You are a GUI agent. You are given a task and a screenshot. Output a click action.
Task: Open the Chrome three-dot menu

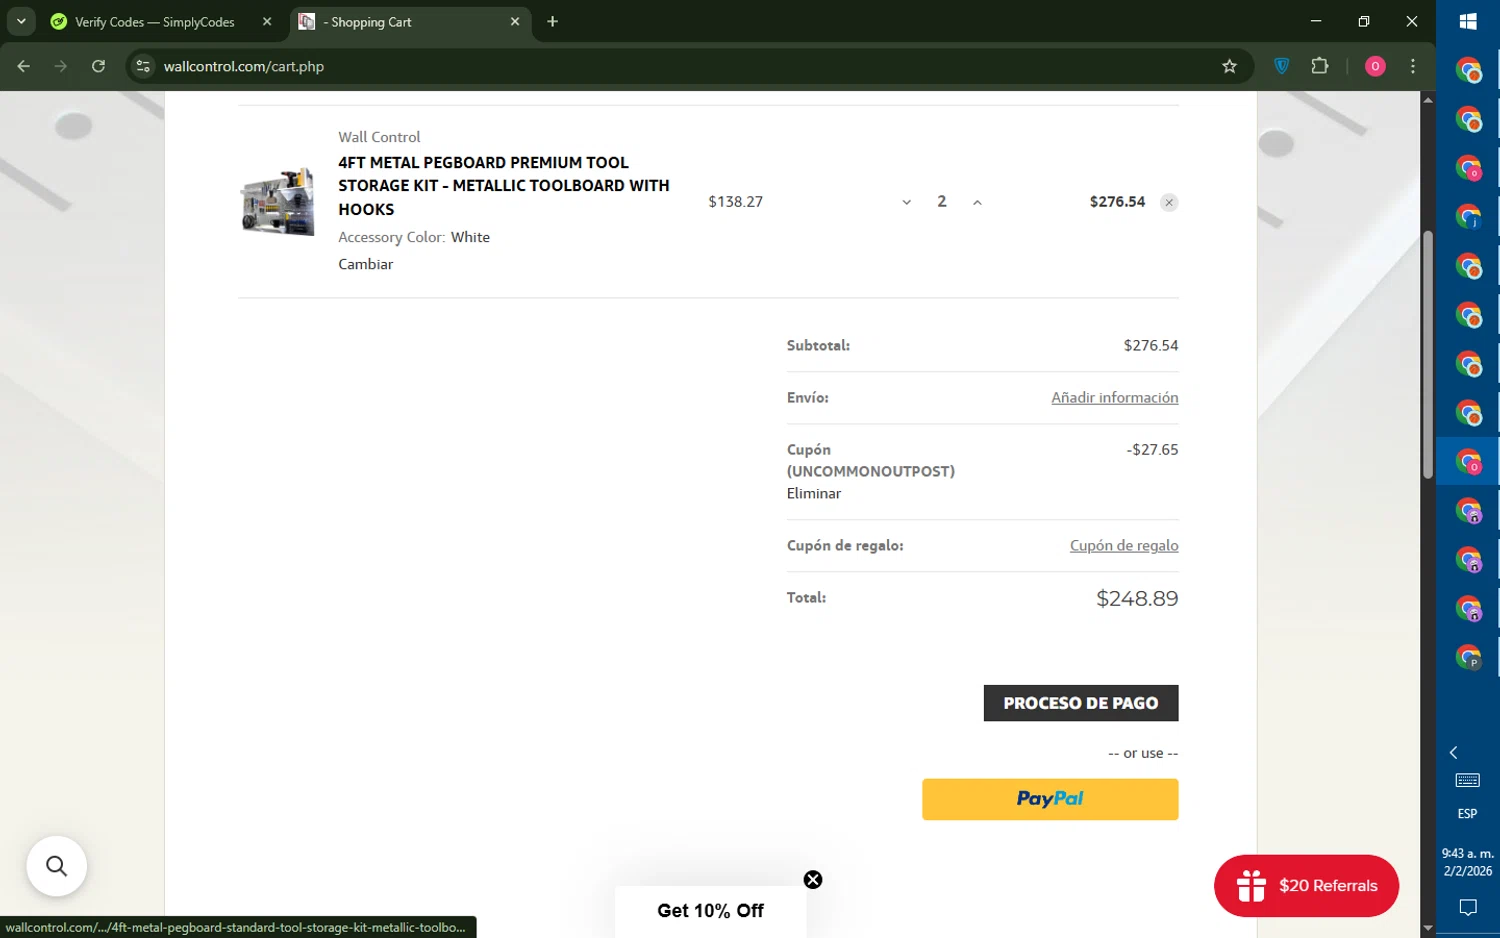(x=1412, y=66)
